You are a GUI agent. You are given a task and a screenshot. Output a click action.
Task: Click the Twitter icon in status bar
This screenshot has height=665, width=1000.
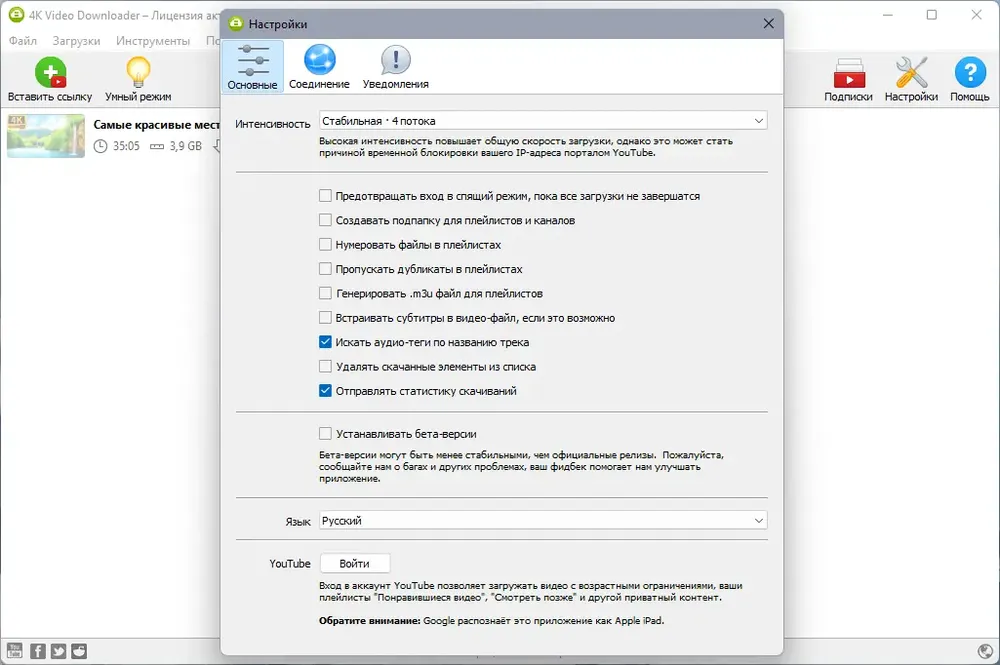click(x=59, y=651)
